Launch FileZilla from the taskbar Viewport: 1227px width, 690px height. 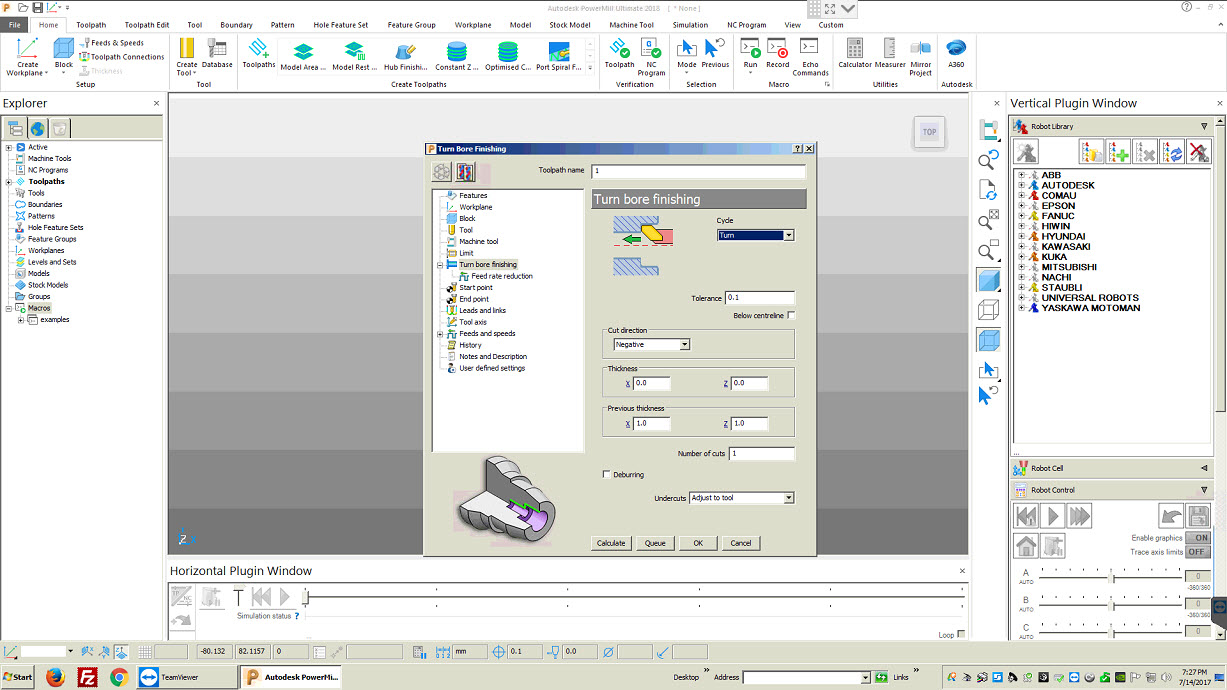point(87,677)
